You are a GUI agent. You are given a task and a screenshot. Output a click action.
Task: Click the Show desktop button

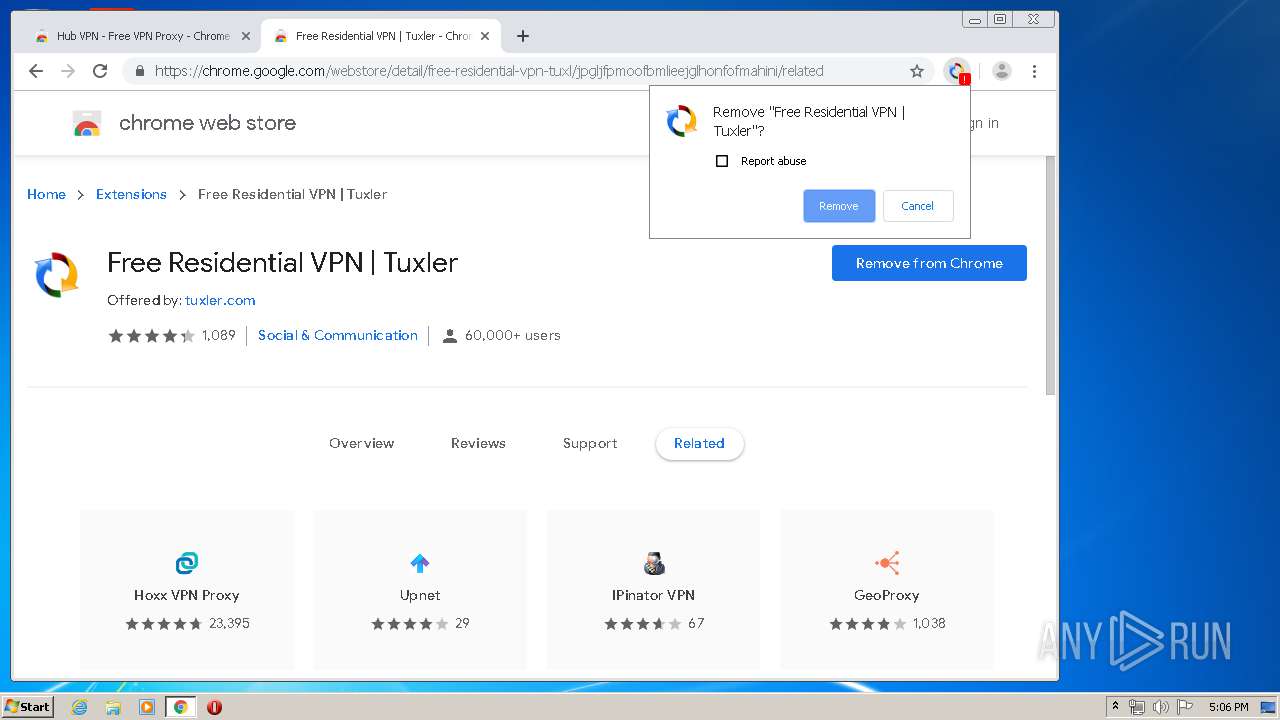1268,707
